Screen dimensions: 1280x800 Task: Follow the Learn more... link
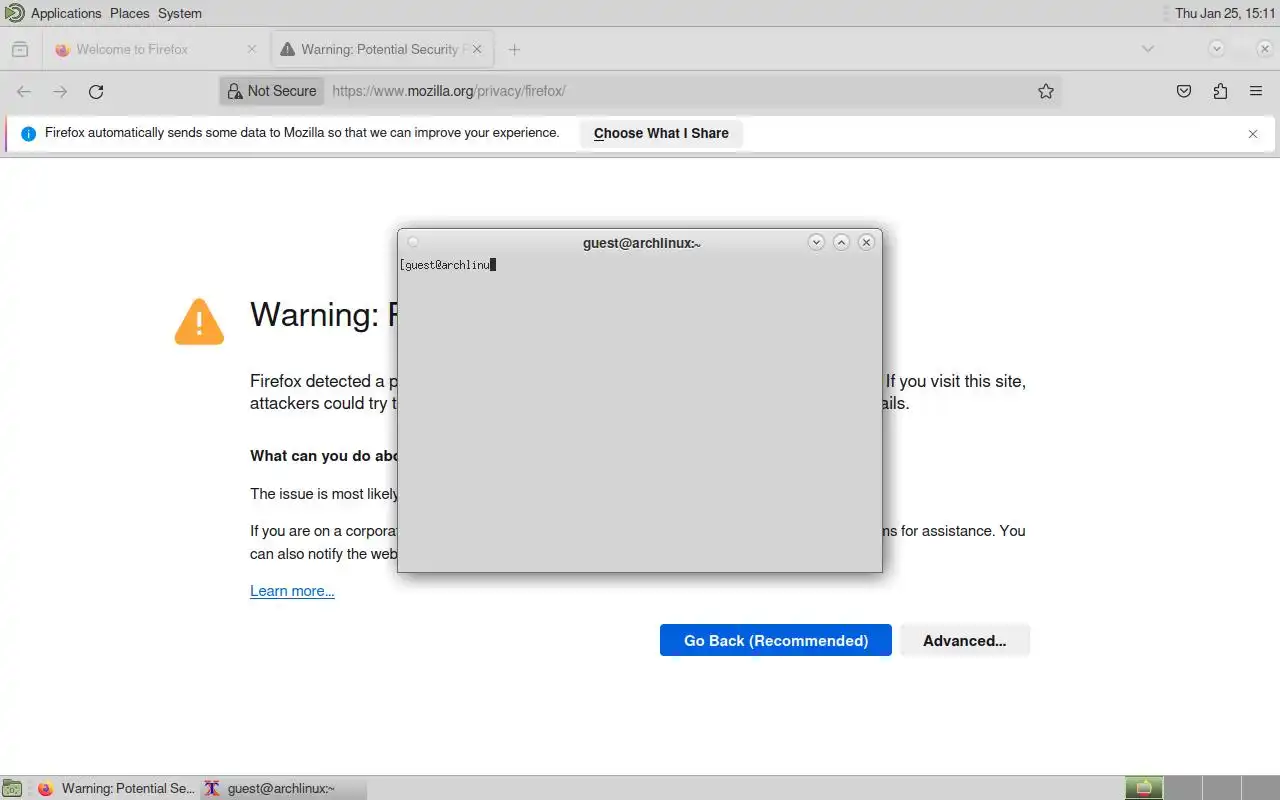tap(292, 591)
